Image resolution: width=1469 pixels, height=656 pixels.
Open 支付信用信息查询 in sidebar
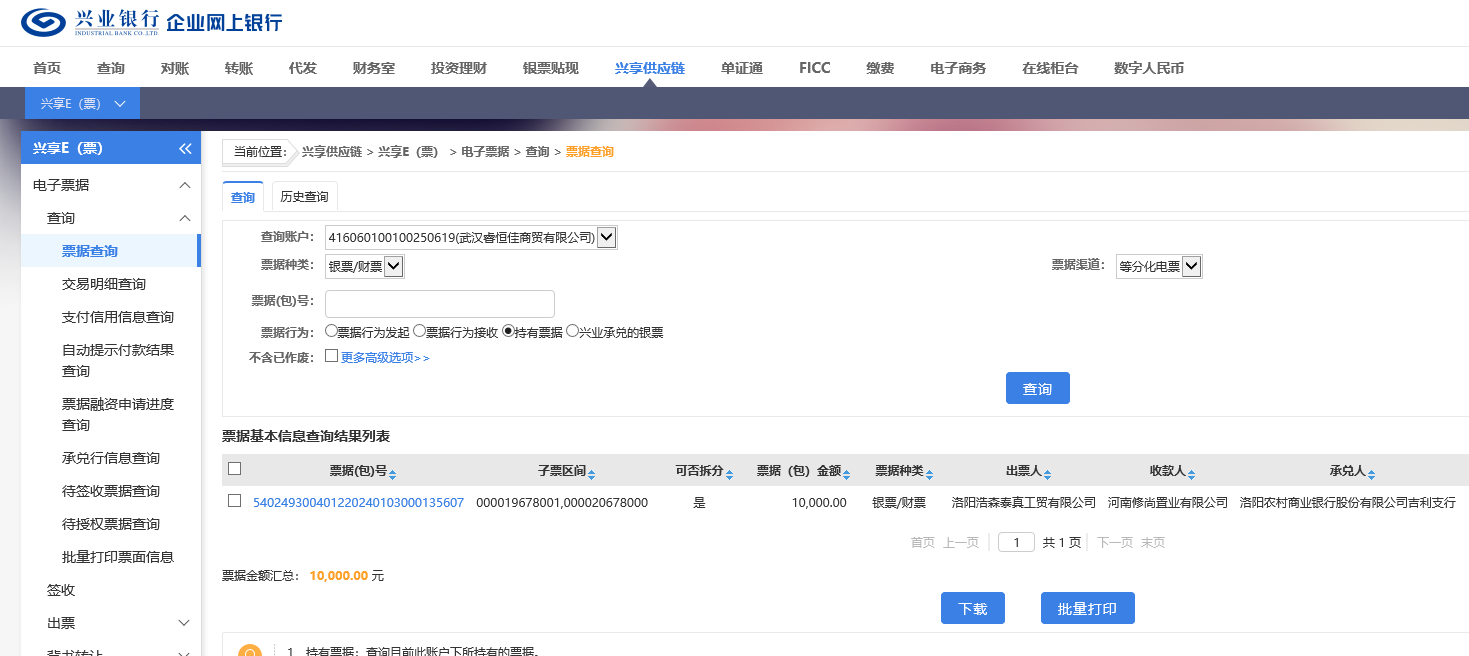pos(118,317)
